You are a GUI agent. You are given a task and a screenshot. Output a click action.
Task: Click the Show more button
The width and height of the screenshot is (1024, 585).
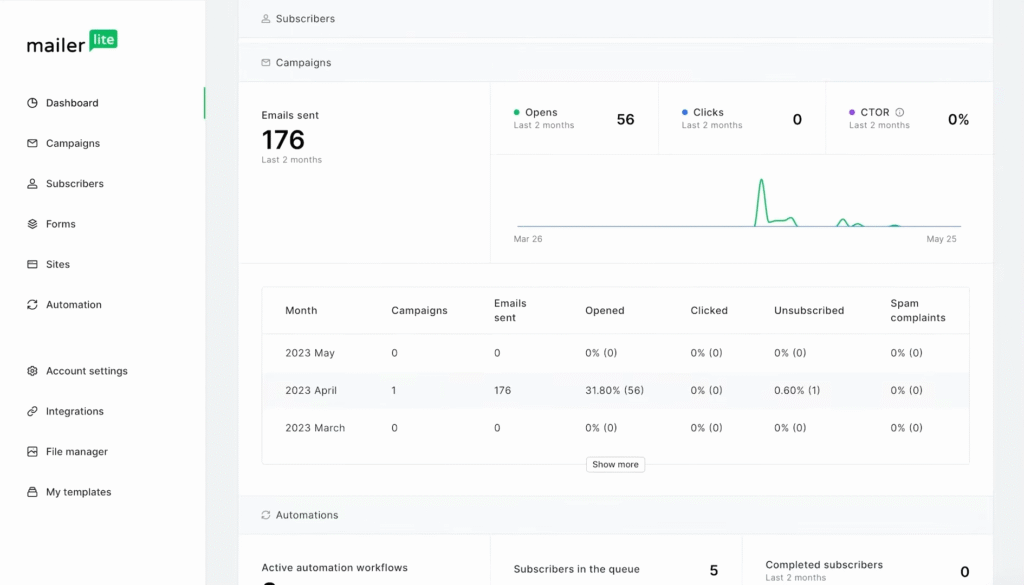(614, 464)
